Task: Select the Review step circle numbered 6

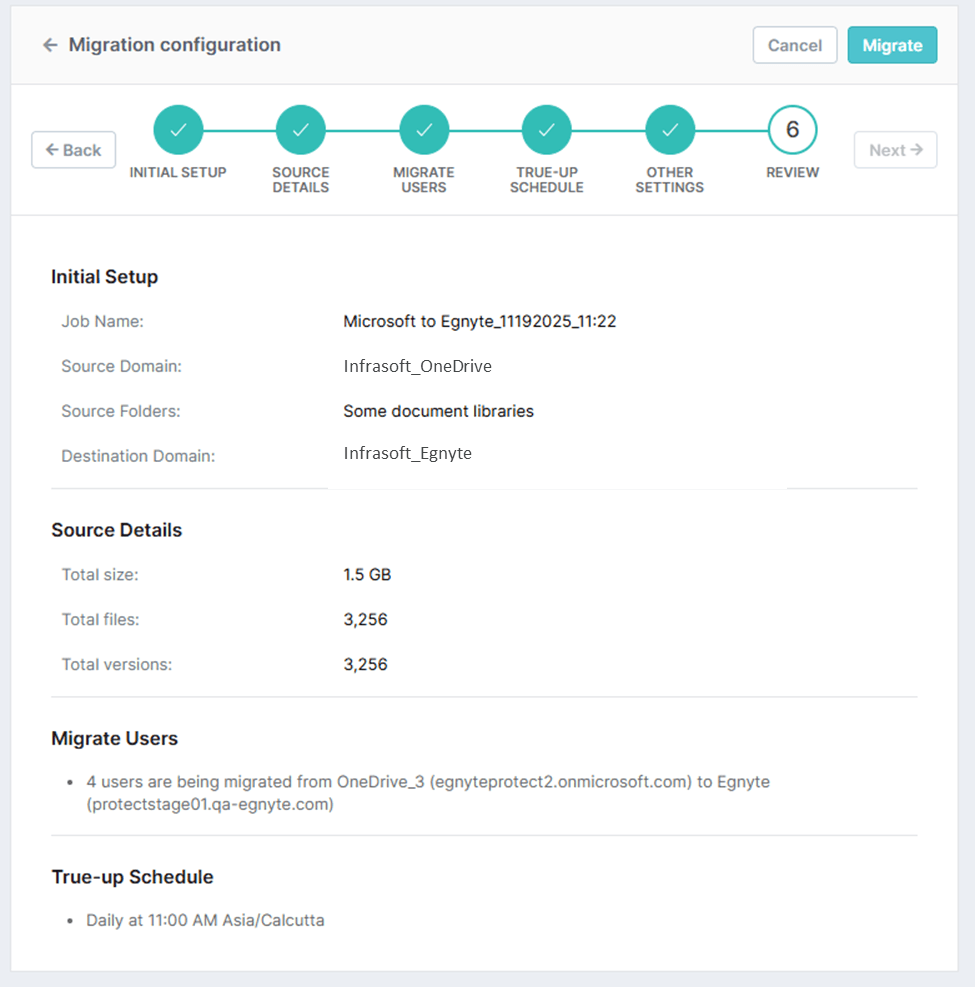Action: pos(792,129)
